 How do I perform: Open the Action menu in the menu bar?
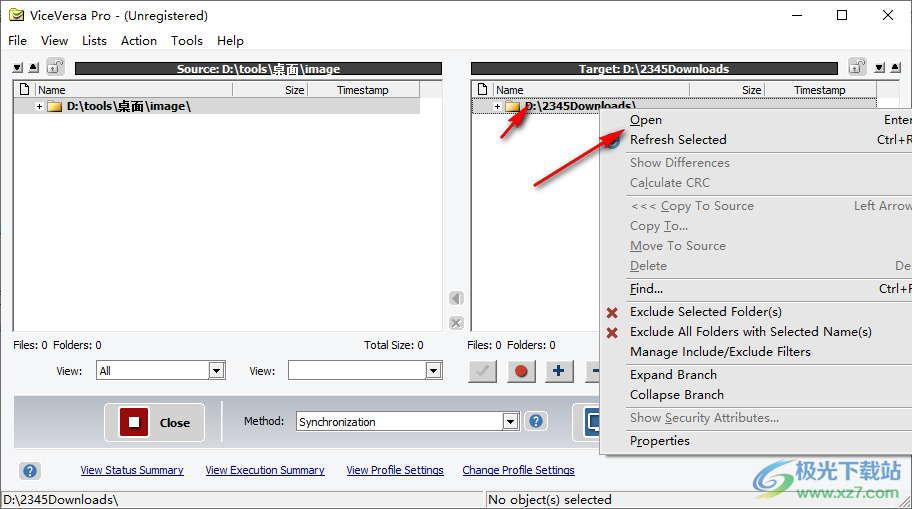tap(138, 41)
